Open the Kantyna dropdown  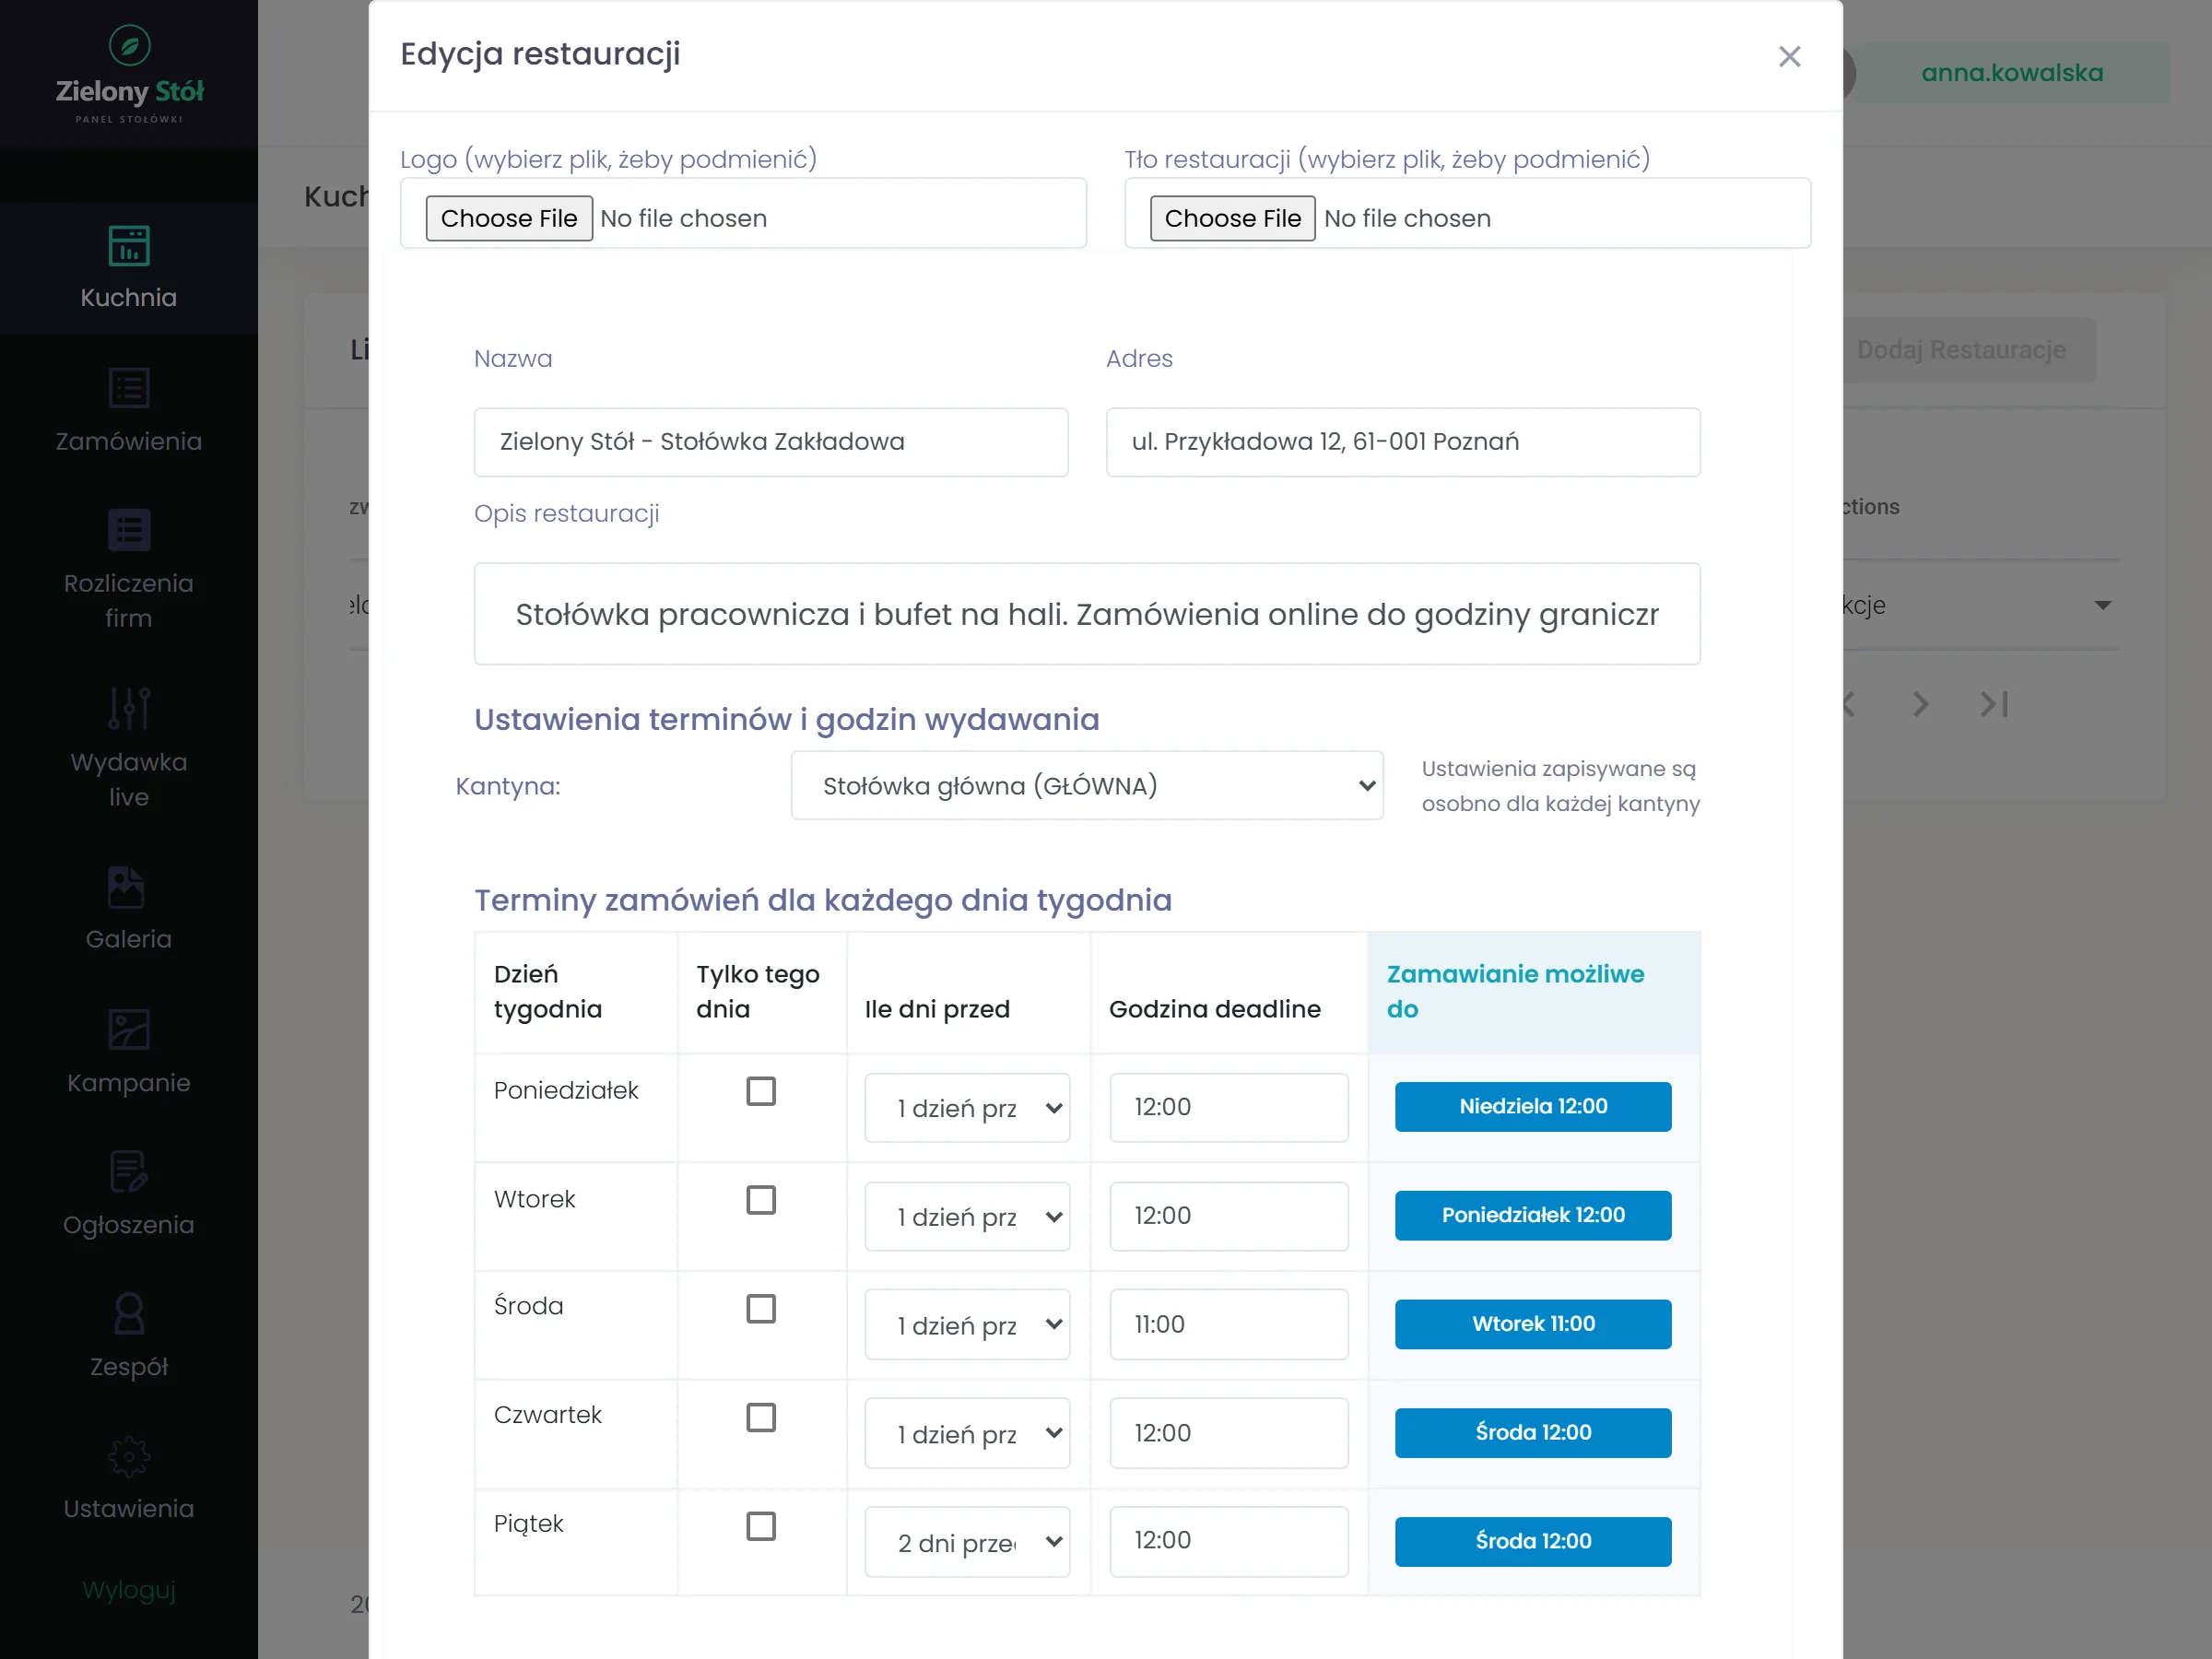point(1087,786)
